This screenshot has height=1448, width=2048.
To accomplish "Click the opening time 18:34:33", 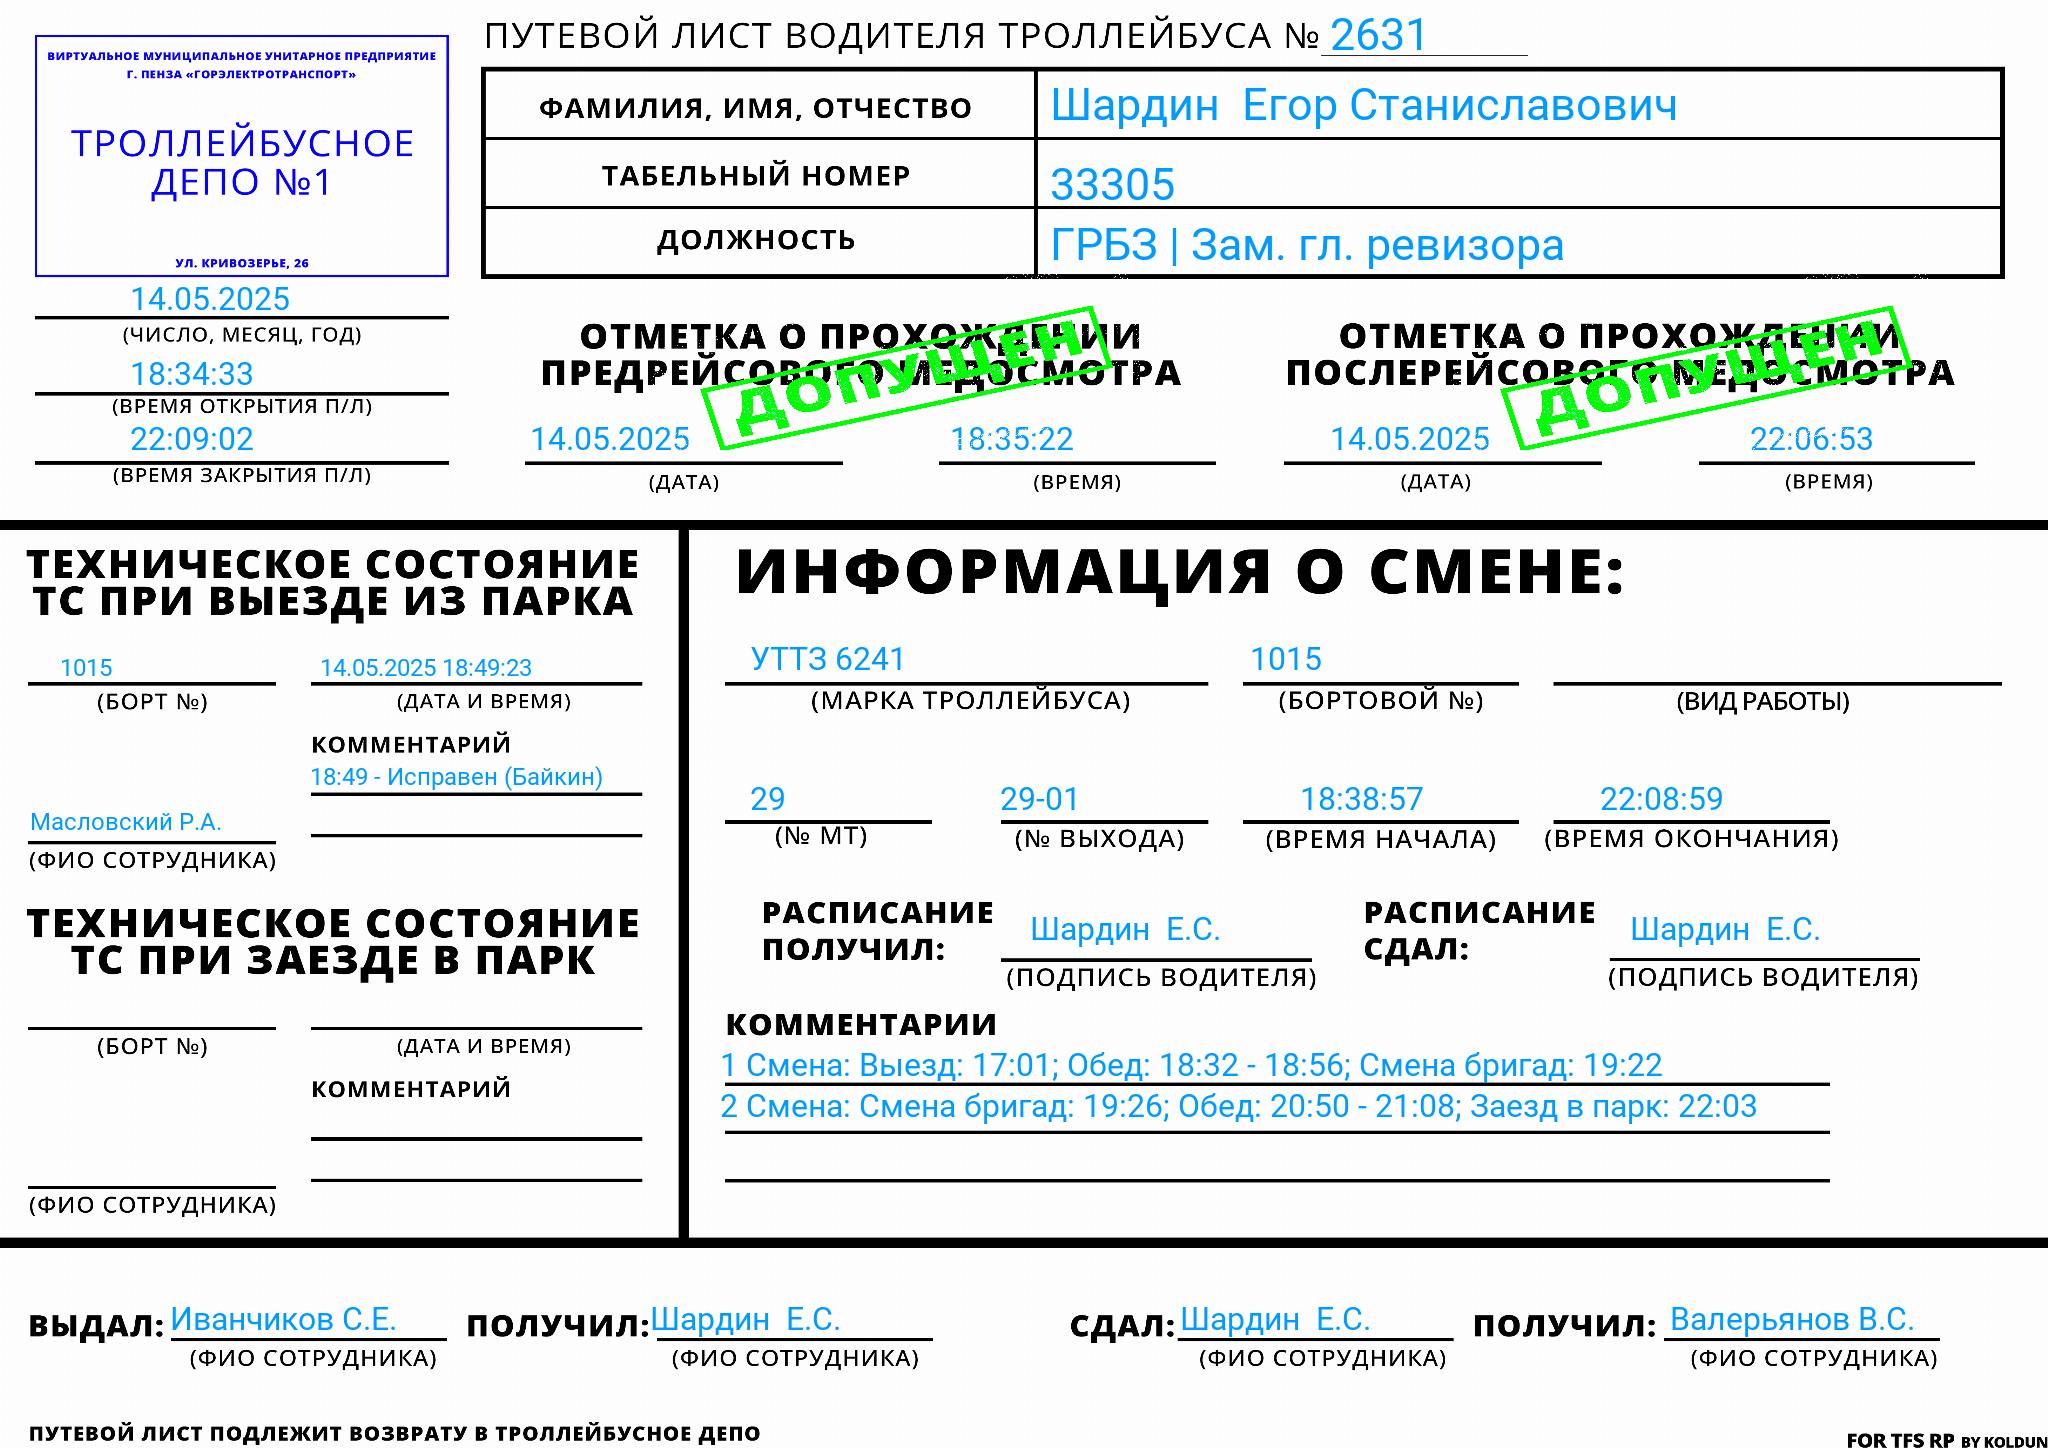I will (x=192, y=374).
